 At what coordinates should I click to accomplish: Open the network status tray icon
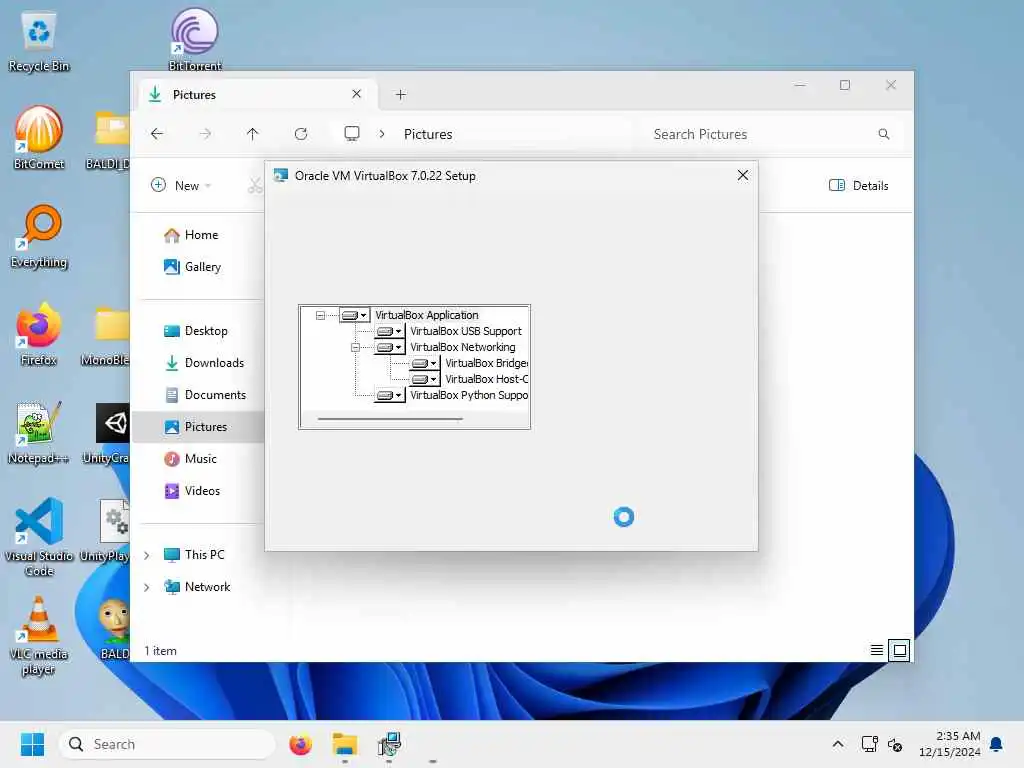(x=870, y=744)
